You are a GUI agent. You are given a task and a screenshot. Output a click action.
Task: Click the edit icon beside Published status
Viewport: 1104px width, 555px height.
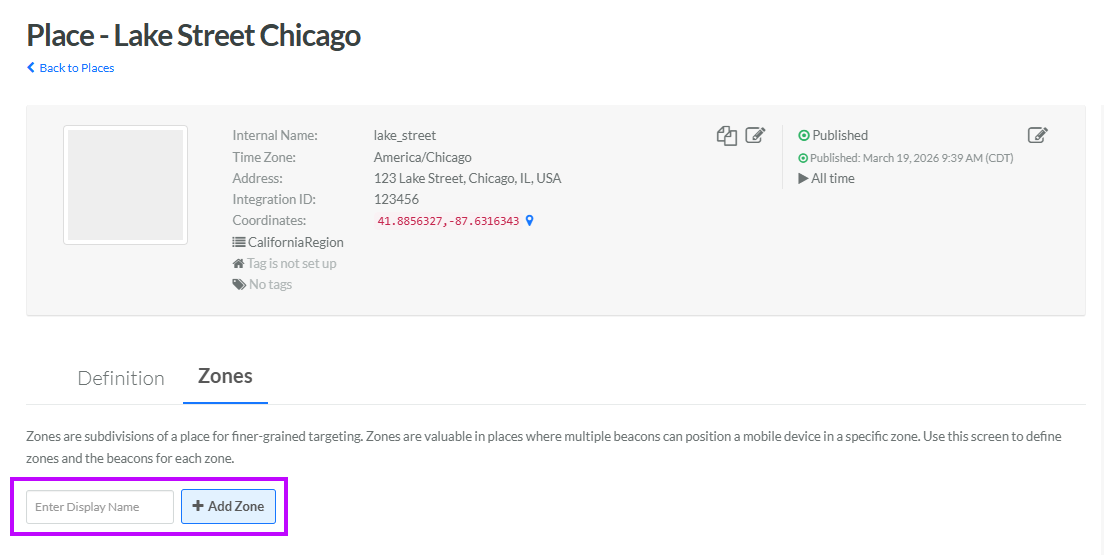click(x=1038, y=135)
